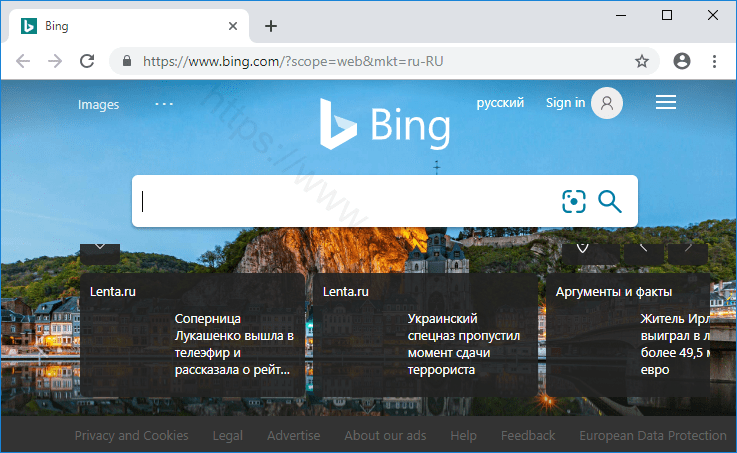The height and width of the screenshot is (453, 737).
Task: Switch language via русский link
Action: click(x=500, y=102)
